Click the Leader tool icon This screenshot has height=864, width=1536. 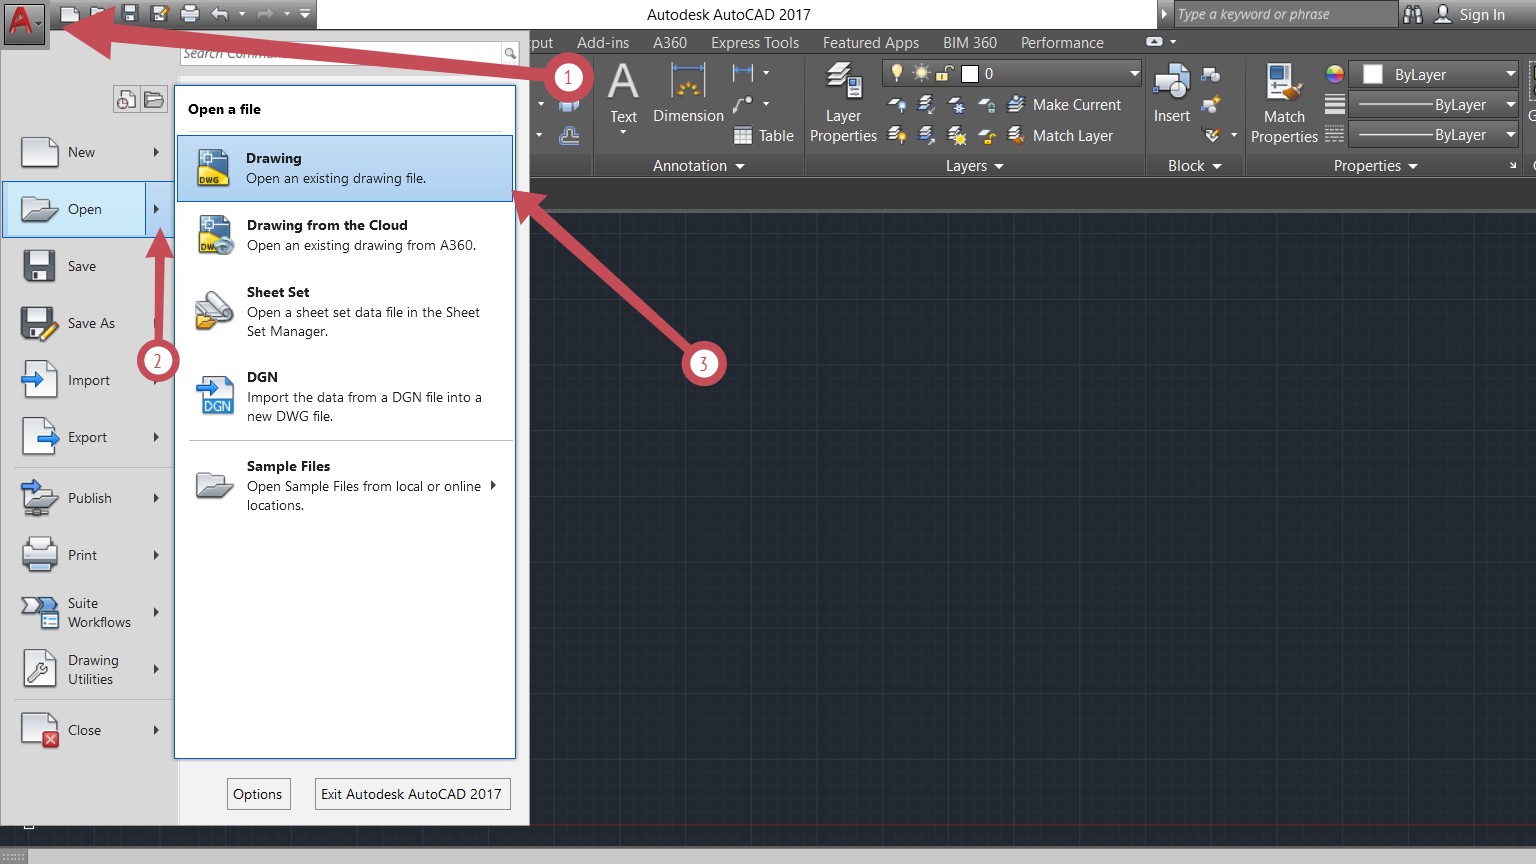point(743,104)
